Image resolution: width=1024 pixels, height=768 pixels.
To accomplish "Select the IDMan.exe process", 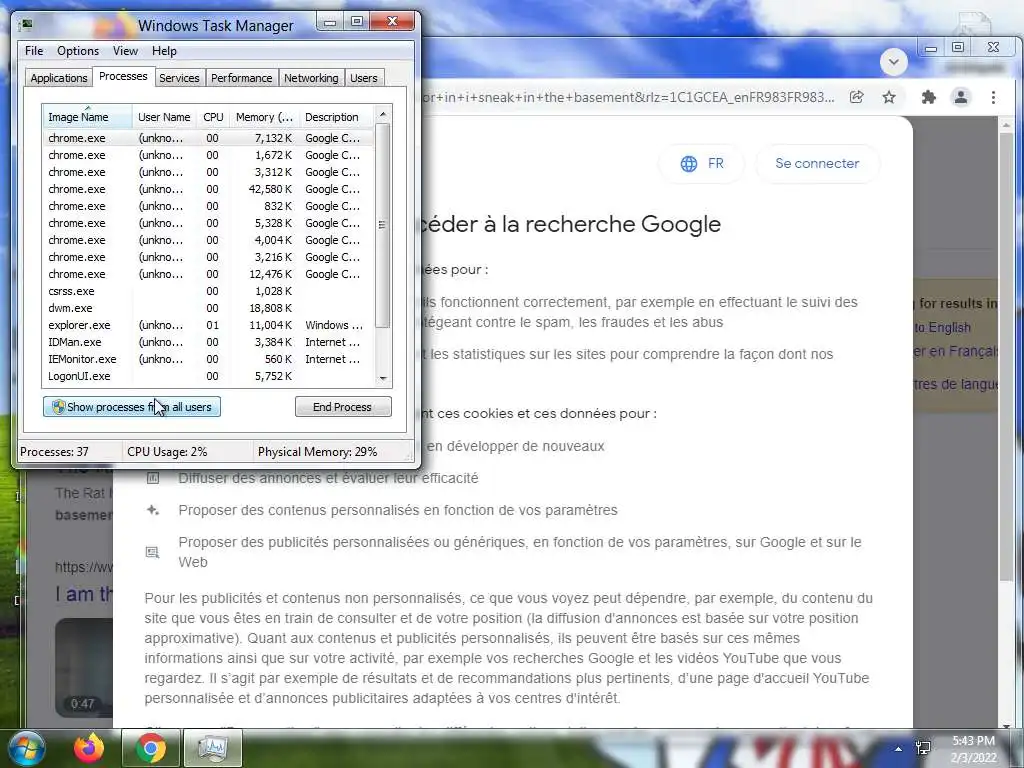I will point(208,342).
